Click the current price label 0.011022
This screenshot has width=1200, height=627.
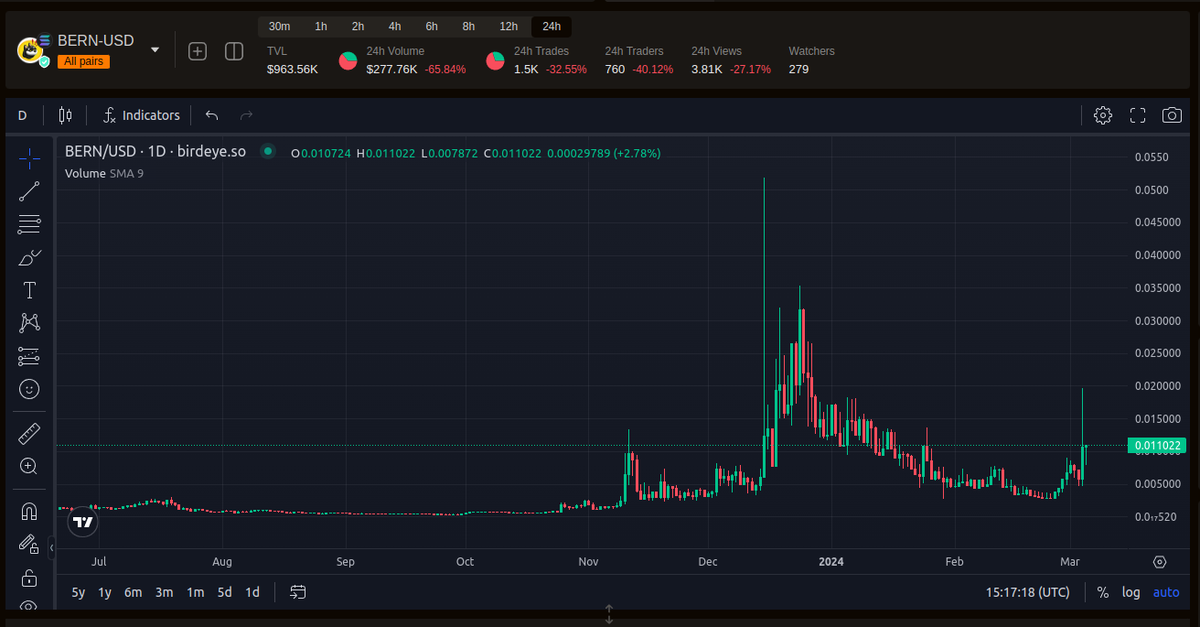pyautogui.click(x=1156, y=446)
